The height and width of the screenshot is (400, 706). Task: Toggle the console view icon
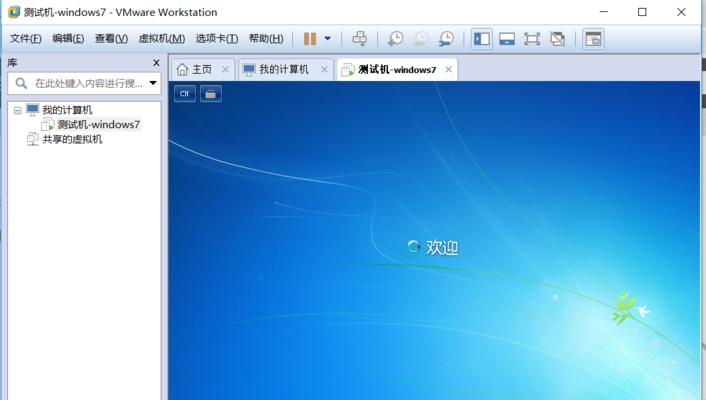pyautogui.click(x=593, y=39)
